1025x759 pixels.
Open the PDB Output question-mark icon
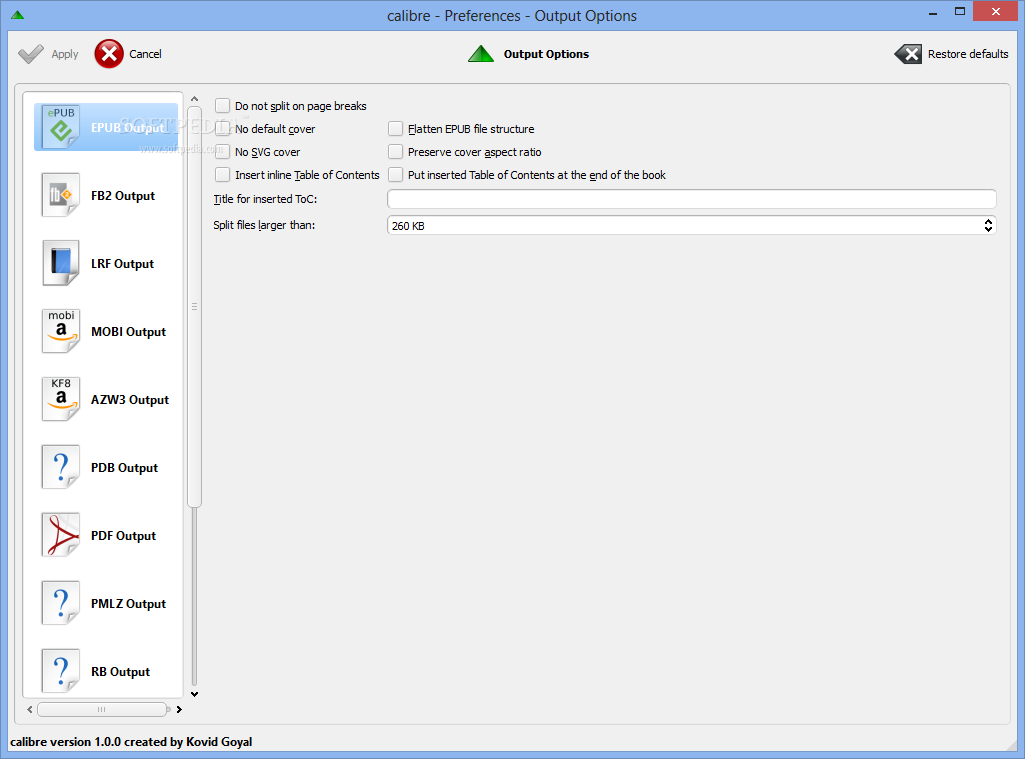pos(61,467)
